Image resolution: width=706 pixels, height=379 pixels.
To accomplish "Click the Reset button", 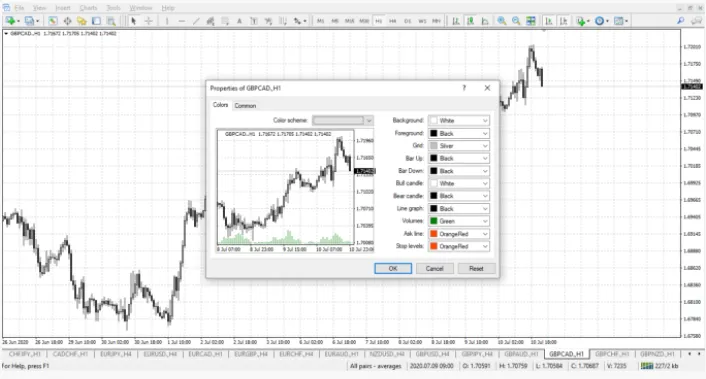I will [x=476, y=269].
